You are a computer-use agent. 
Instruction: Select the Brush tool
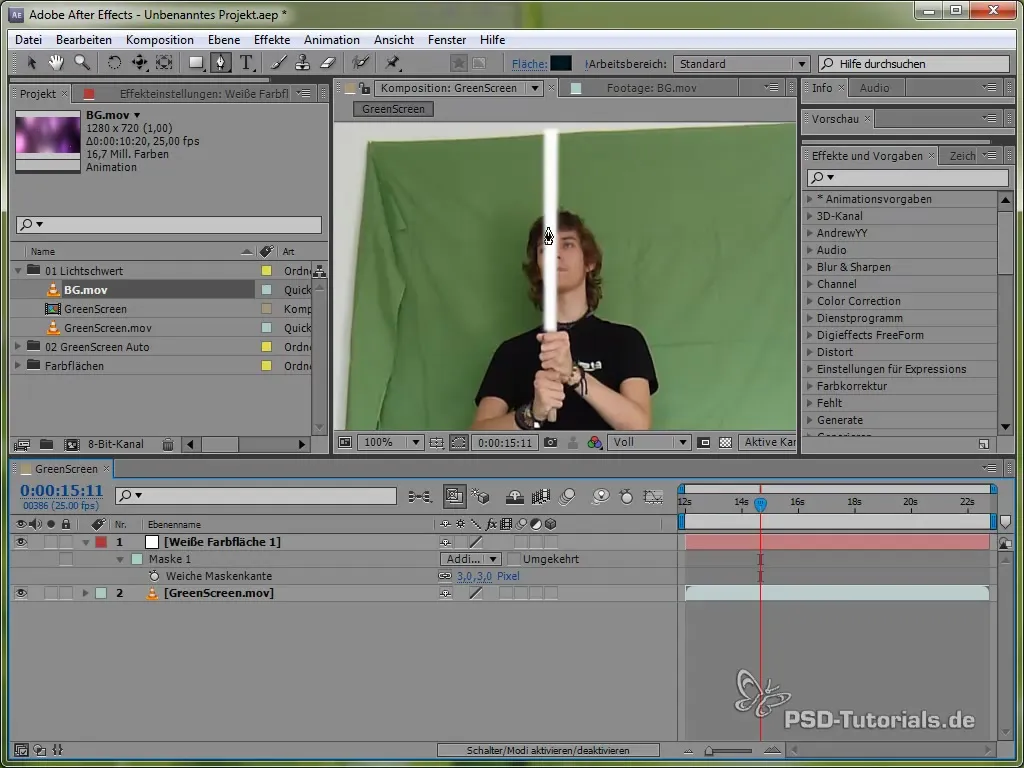coord(278,63)
